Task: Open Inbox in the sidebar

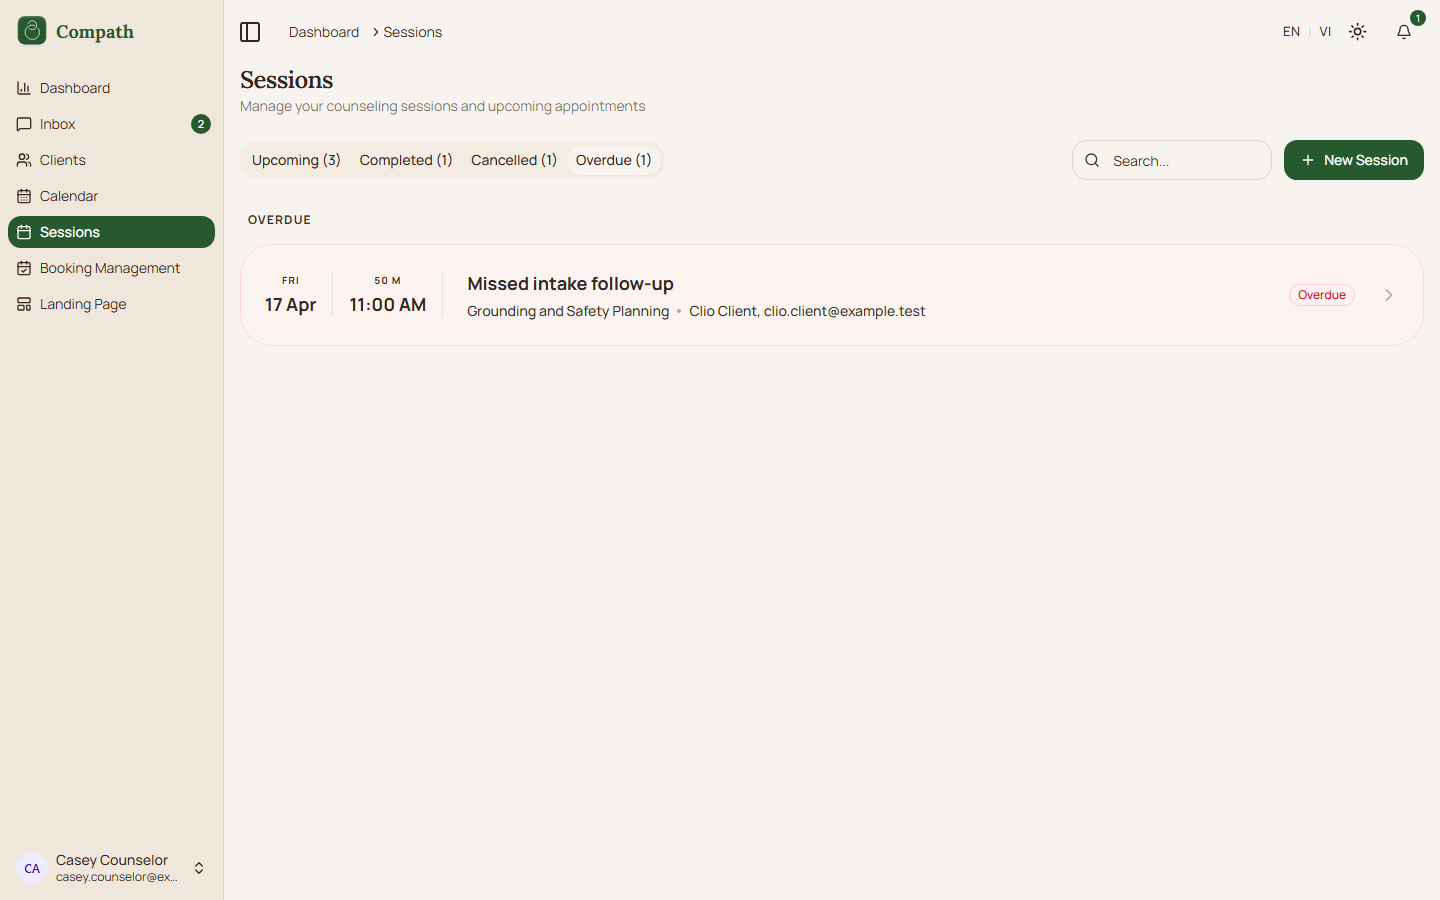Action: (58, 124)
